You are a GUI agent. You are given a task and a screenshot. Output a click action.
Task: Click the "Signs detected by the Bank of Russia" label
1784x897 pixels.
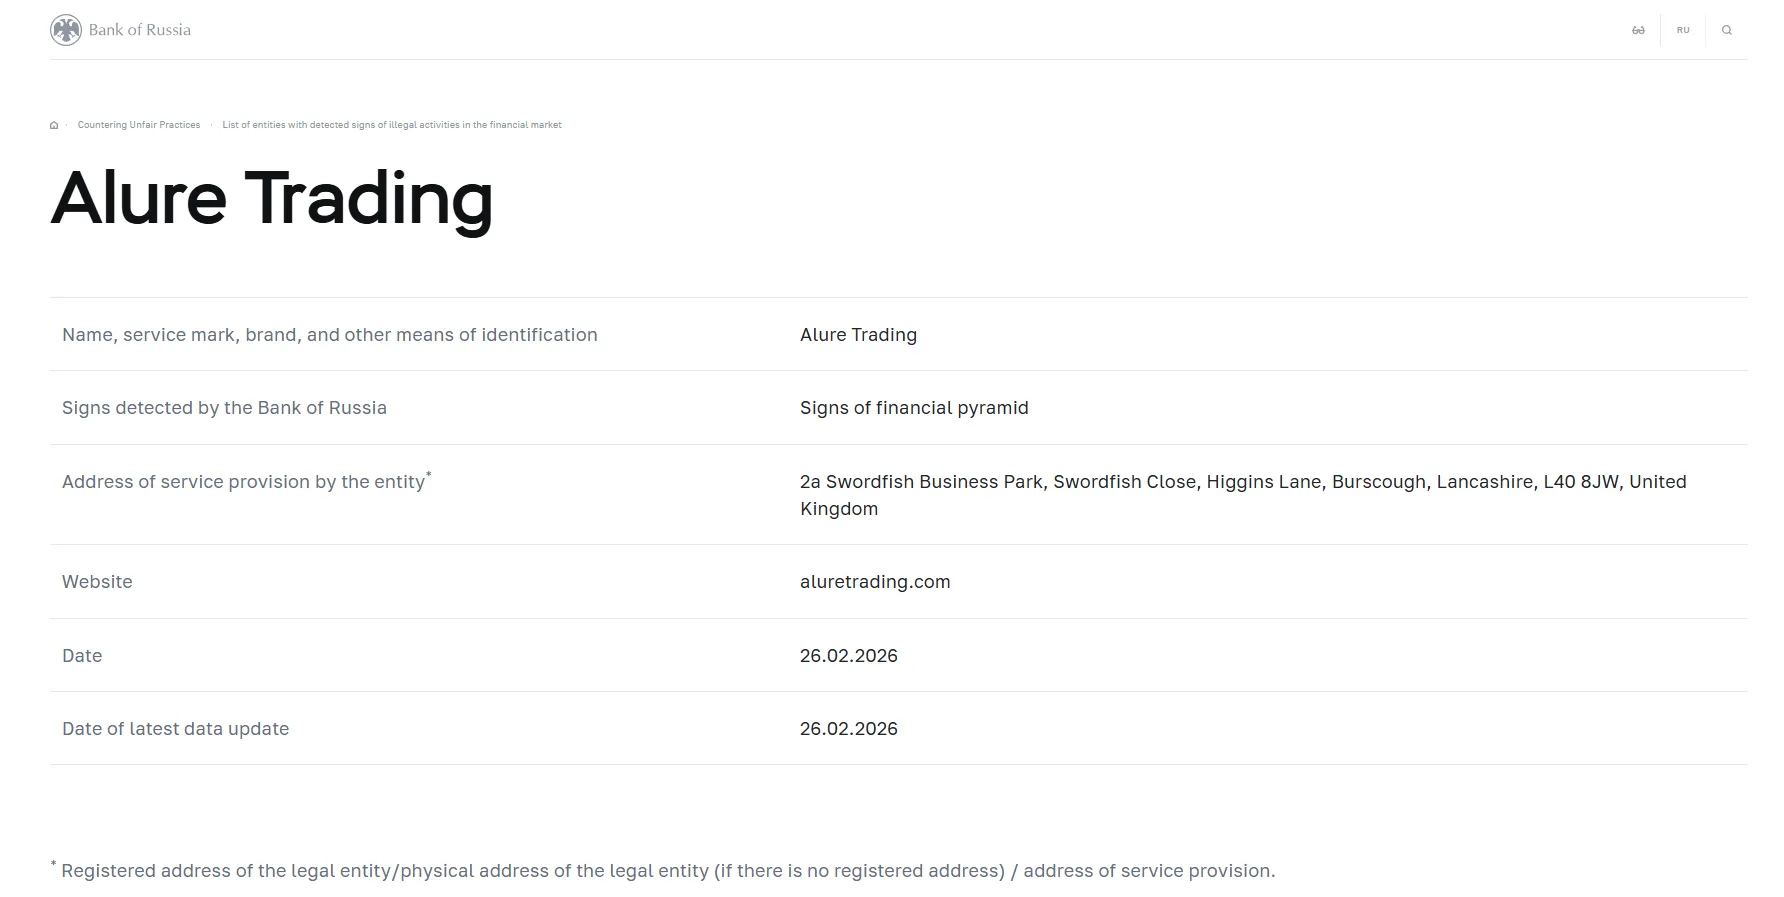tap(224, 408)
